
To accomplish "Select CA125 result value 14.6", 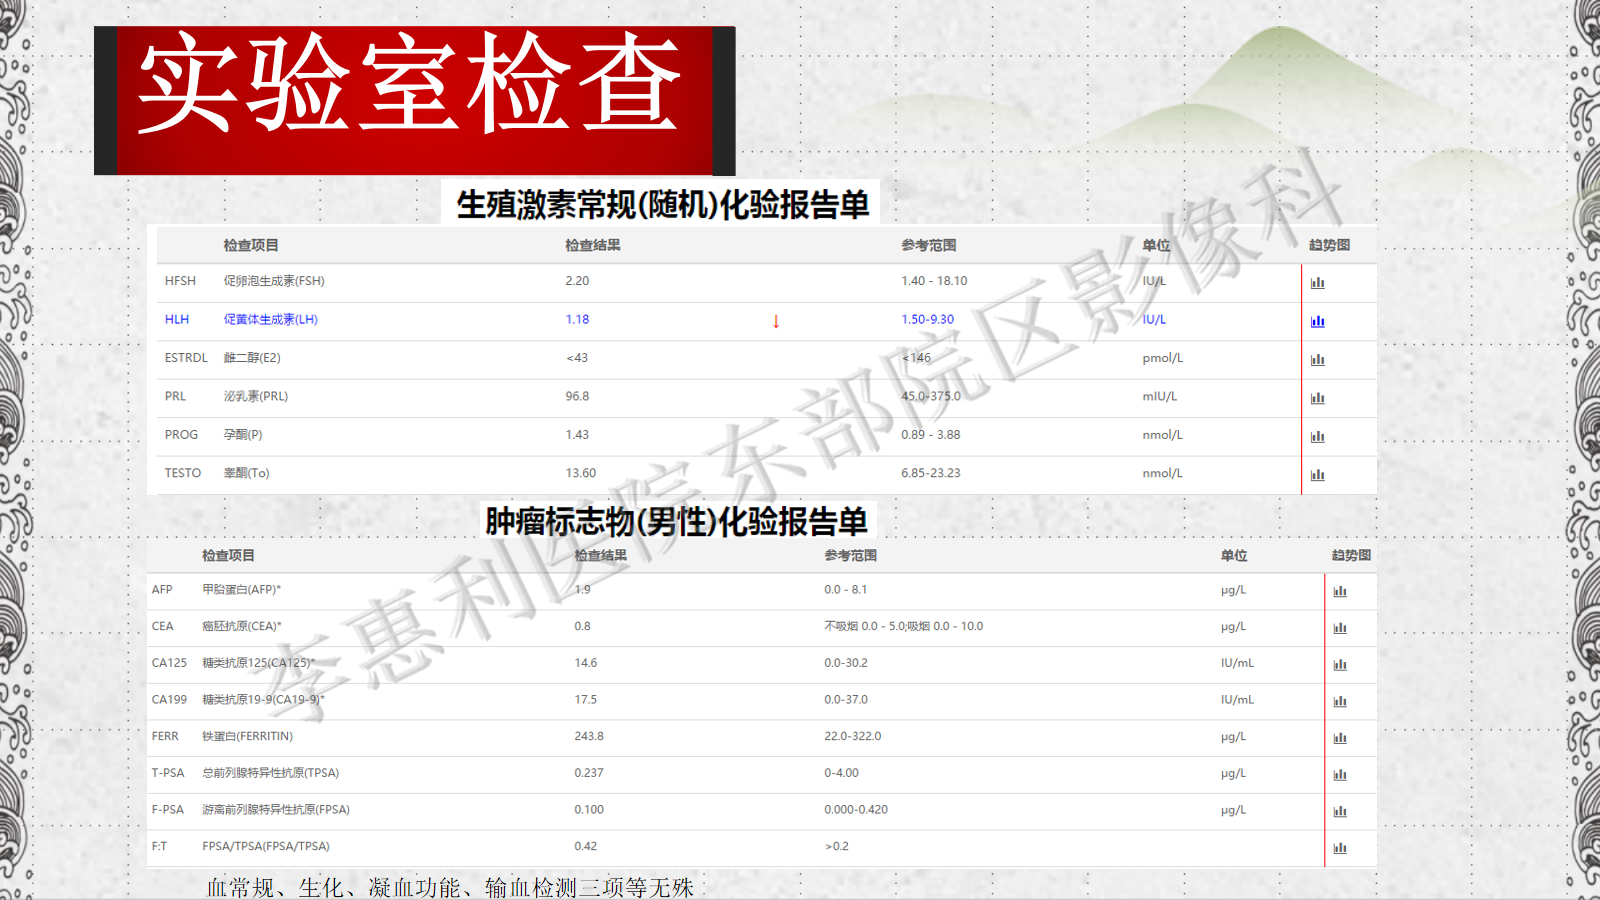I will pos(585,663).
